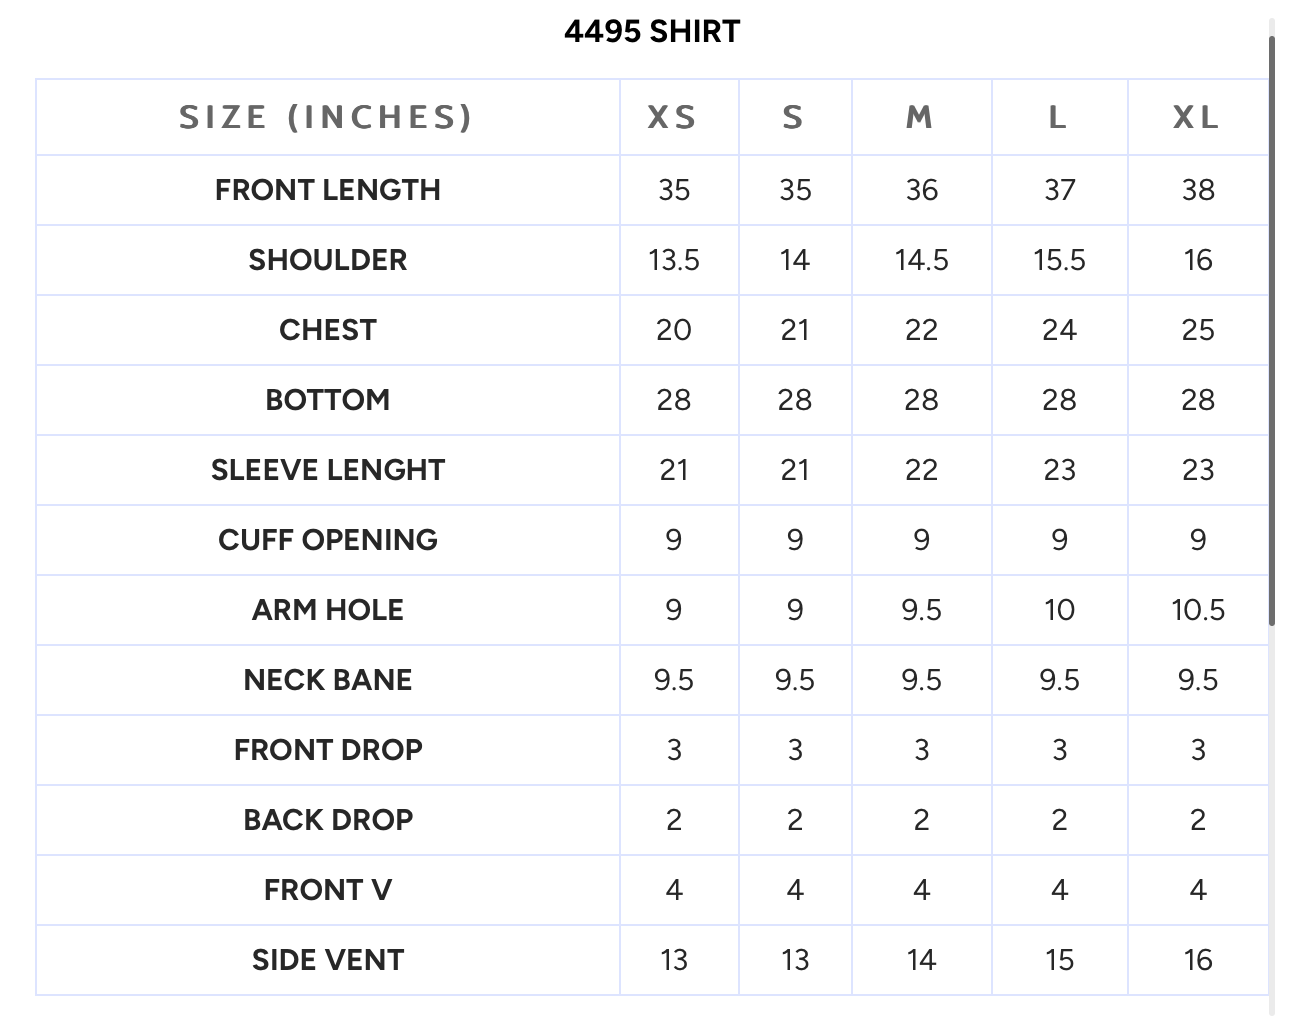Image resolution: width=1294 pixels, height=1021 pixels.
Task: Click the XS shoulder value 13.5
Action: point(674,260)
